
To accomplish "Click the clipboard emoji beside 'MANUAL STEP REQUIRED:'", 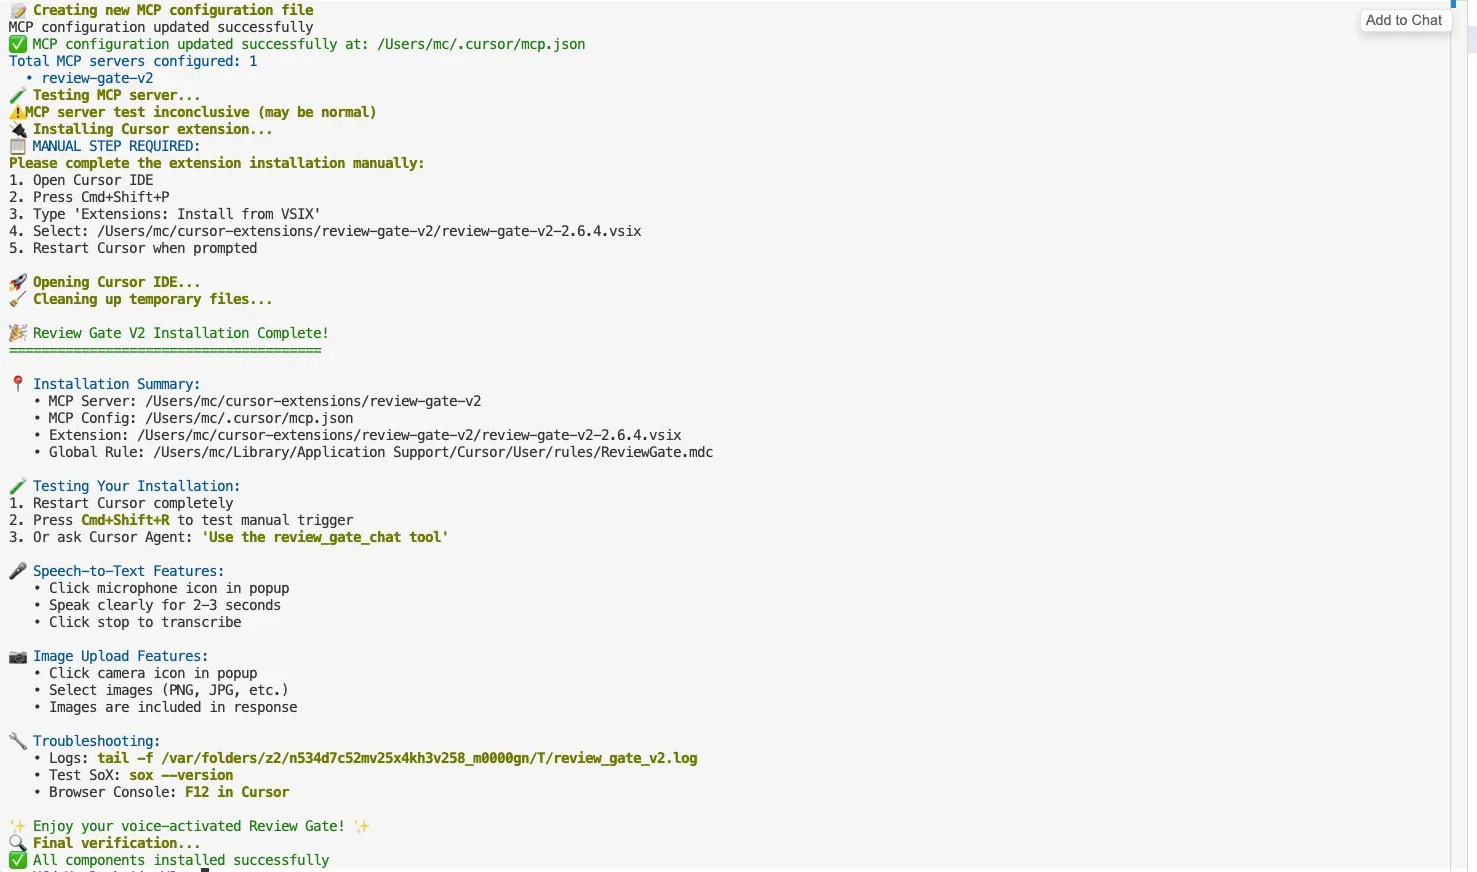I will (18, 146).
